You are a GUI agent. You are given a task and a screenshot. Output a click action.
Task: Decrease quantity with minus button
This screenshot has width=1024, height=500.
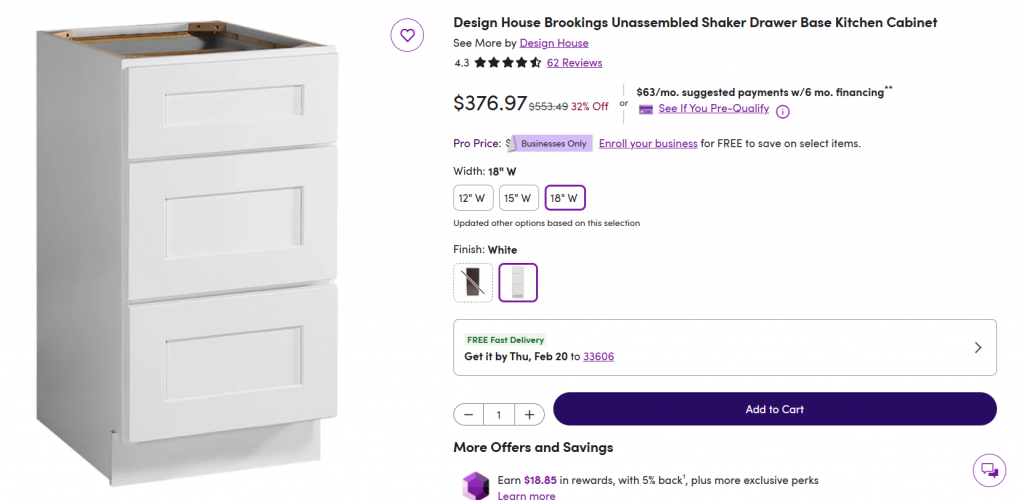tap(469, 414)
